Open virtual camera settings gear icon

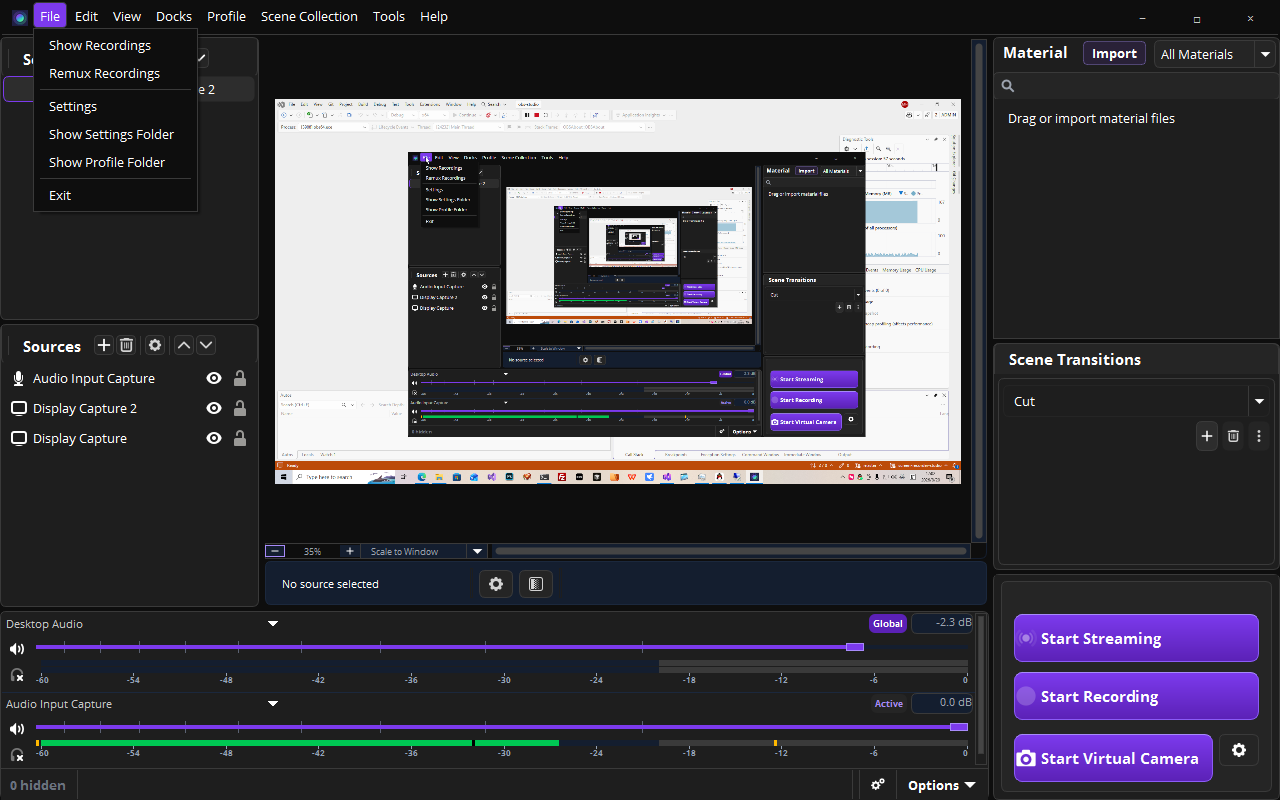tap(1239, 750)
